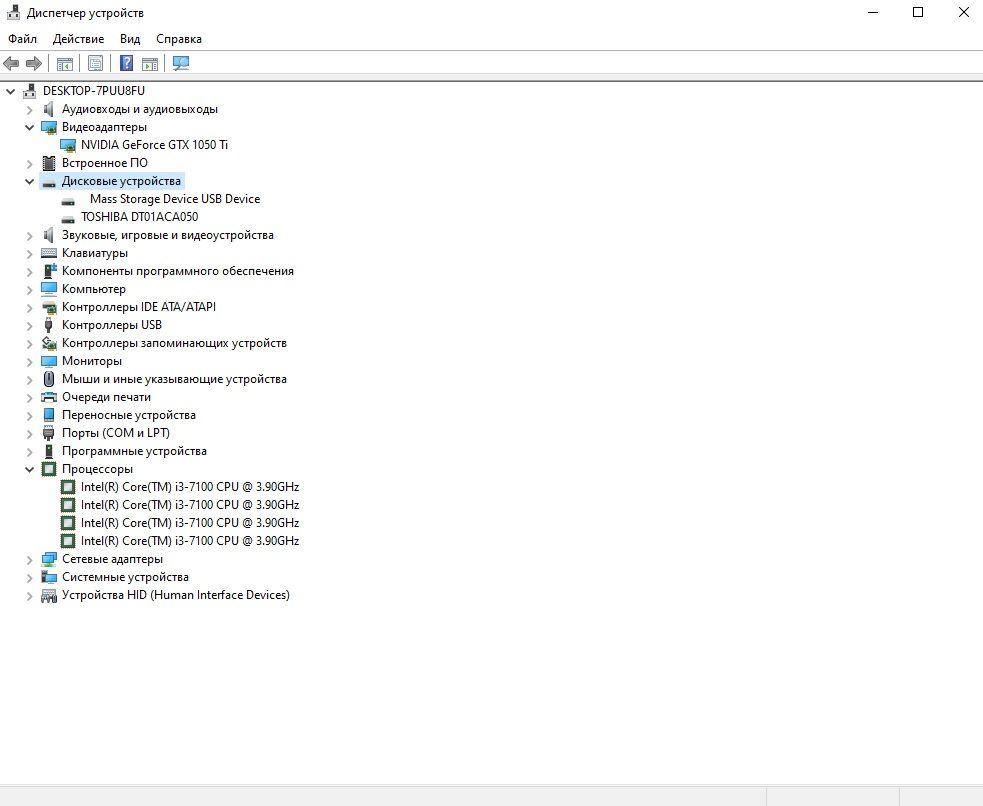Image resolution: width=983 pixels, height=806 pixels.
Task: Select the DESKTOP-7PUU8FU computer name
Action: [94, 91]
